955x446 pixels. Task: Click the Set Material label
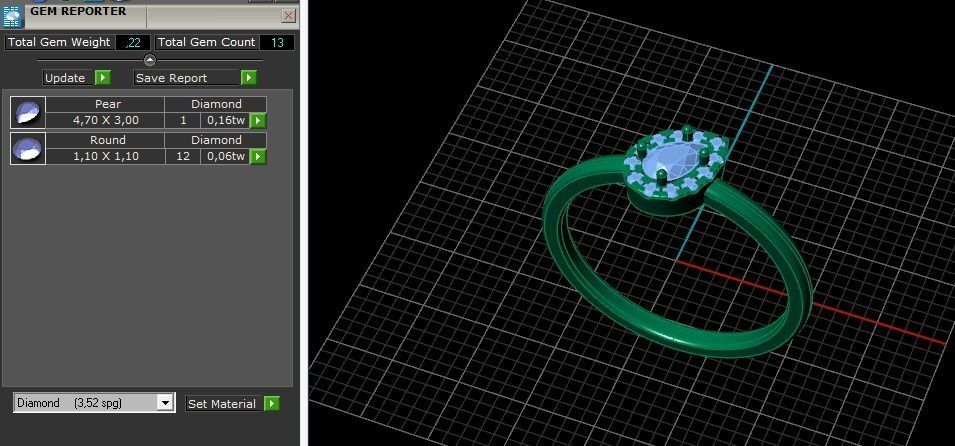224,403
